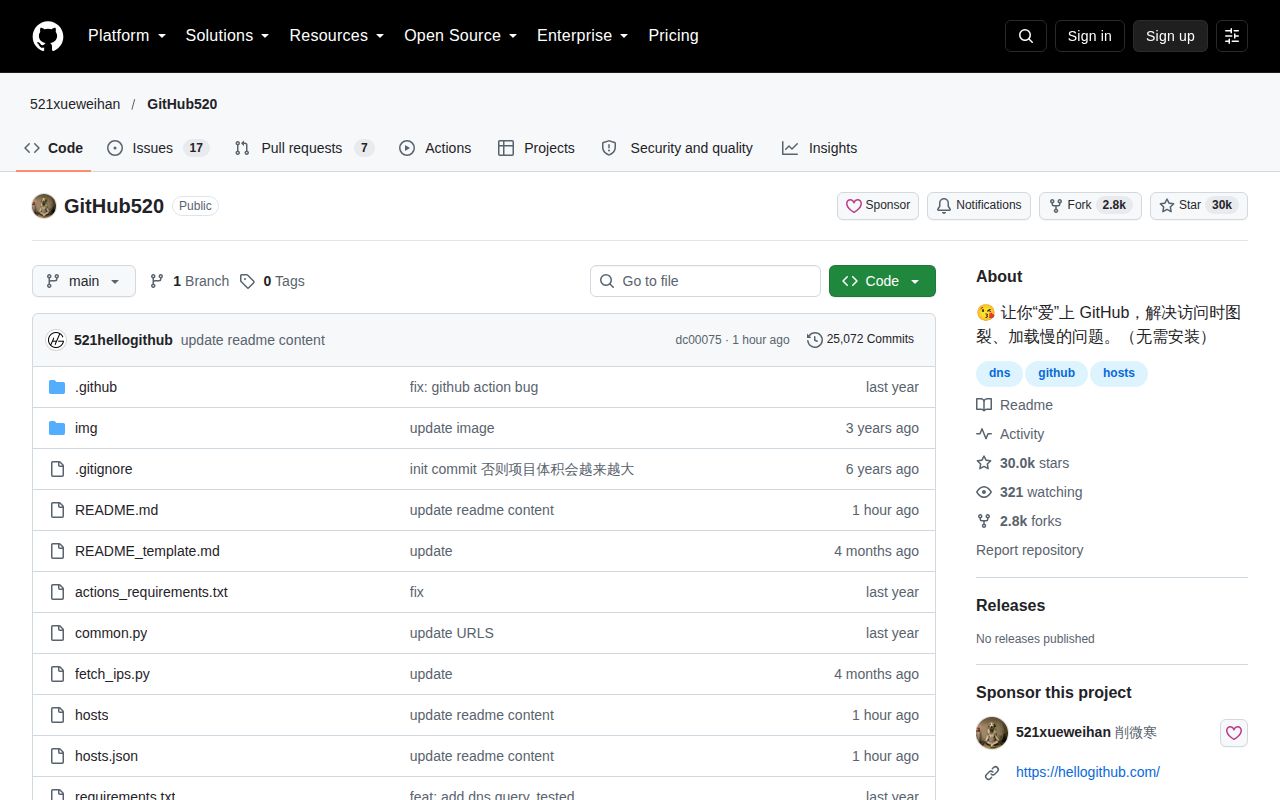This screenshot has height=800, width=1280.
Task: Click the heart Sponsor button
Action: coord(878,205)
